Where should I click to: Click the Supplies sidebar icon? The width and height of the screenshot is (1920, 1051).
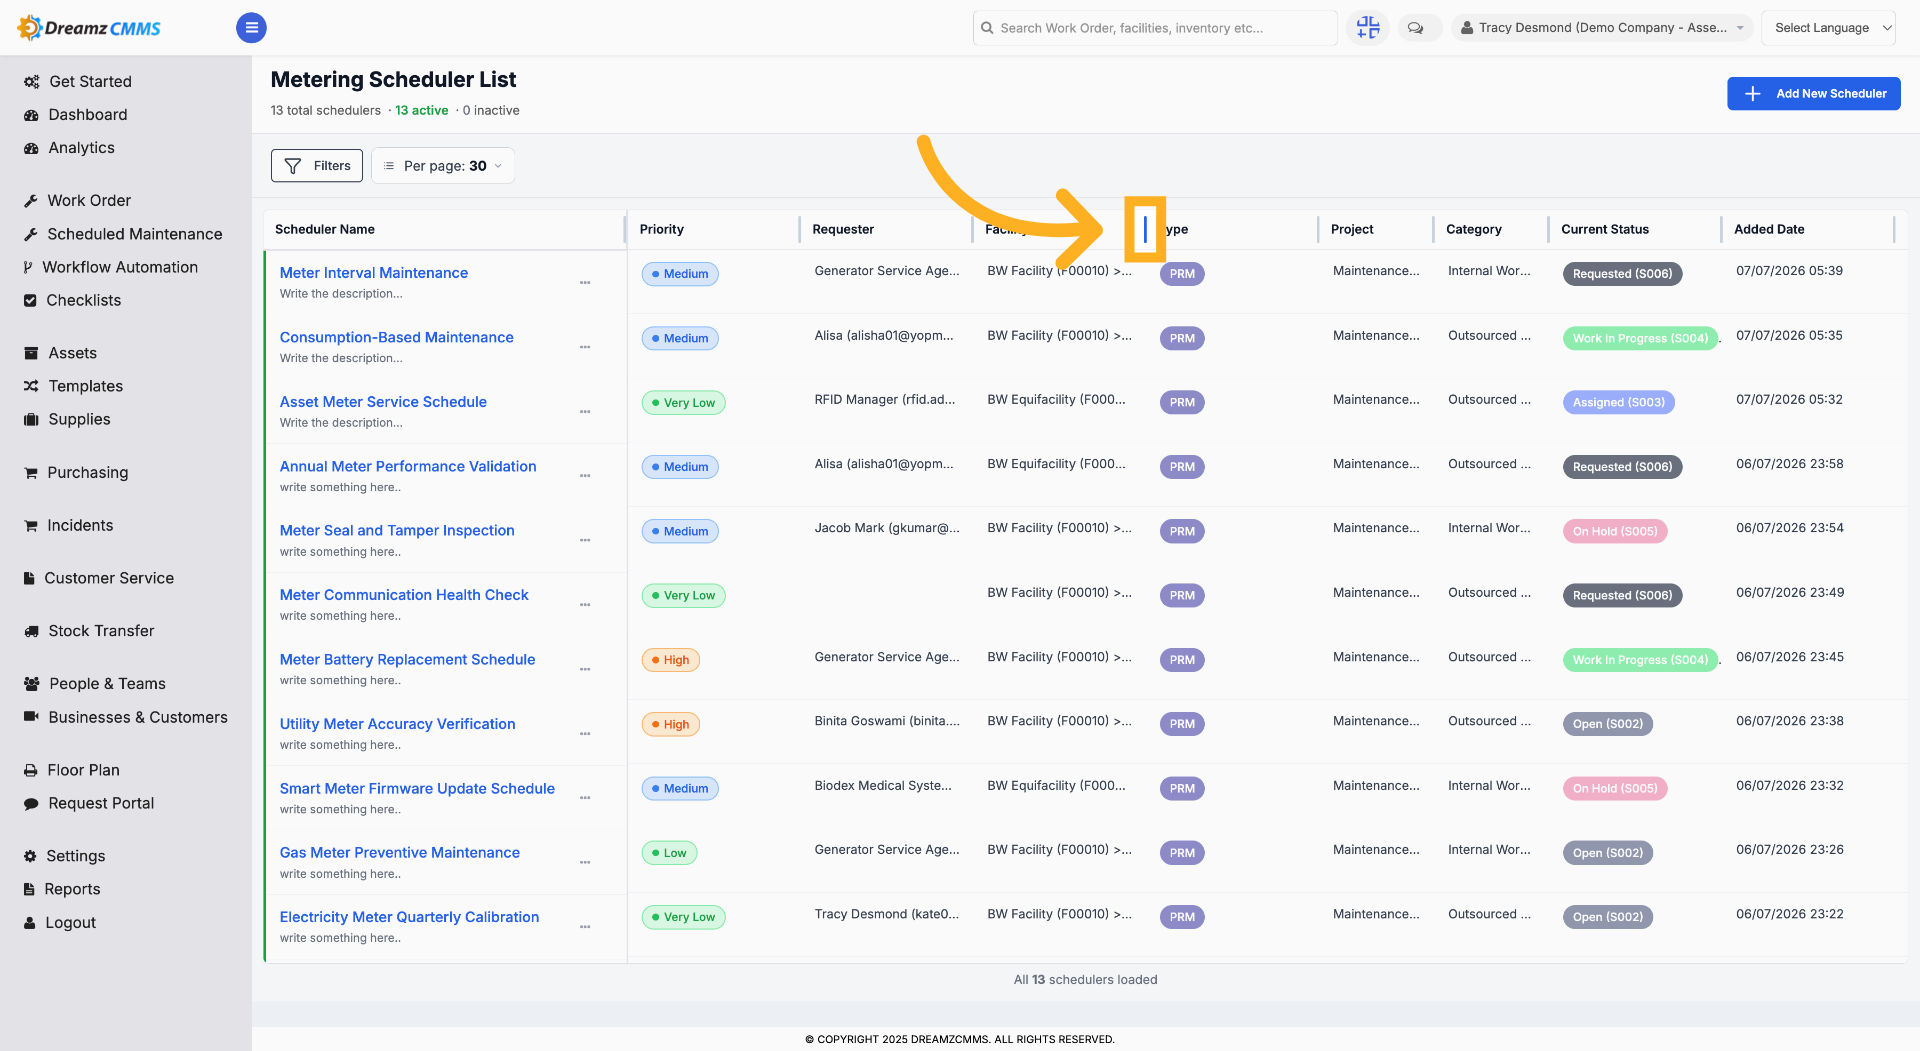(31, 420)
